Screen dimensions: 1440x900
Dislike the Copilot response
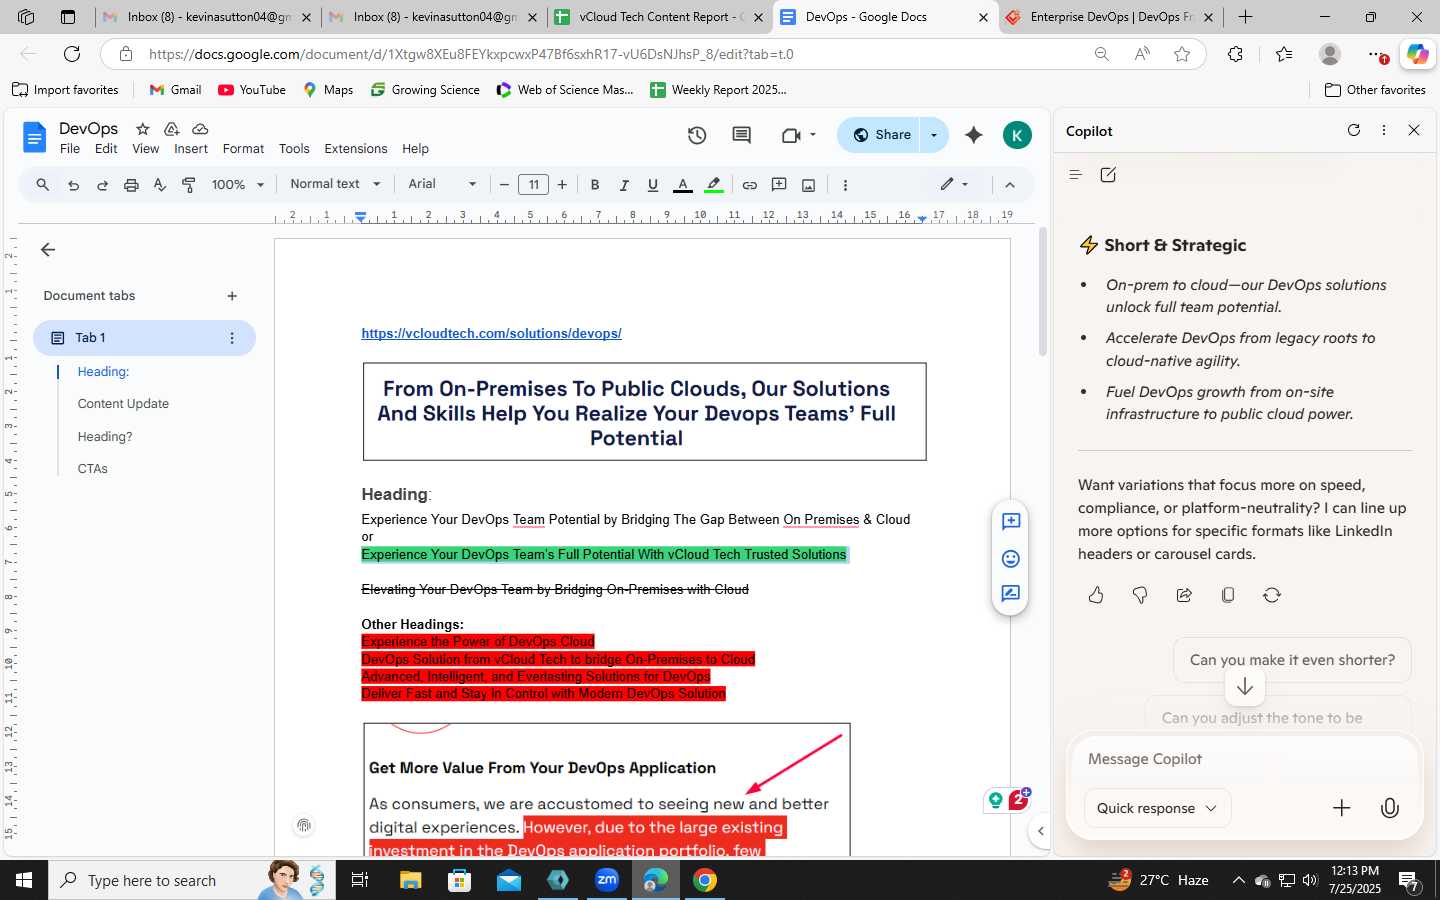[1140, 595]
